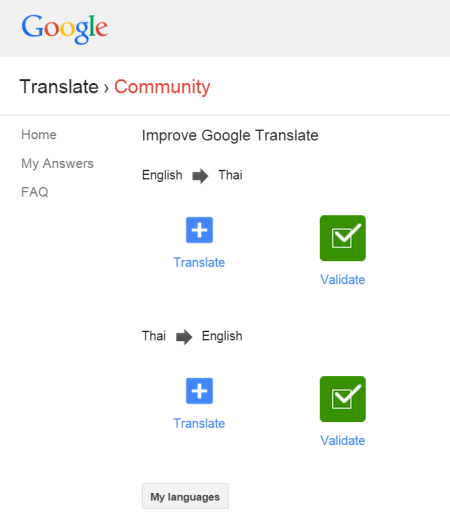Click the Improve Google Translate heading
This screenshot has width=450, height=530.
click(x=230, y=136)
